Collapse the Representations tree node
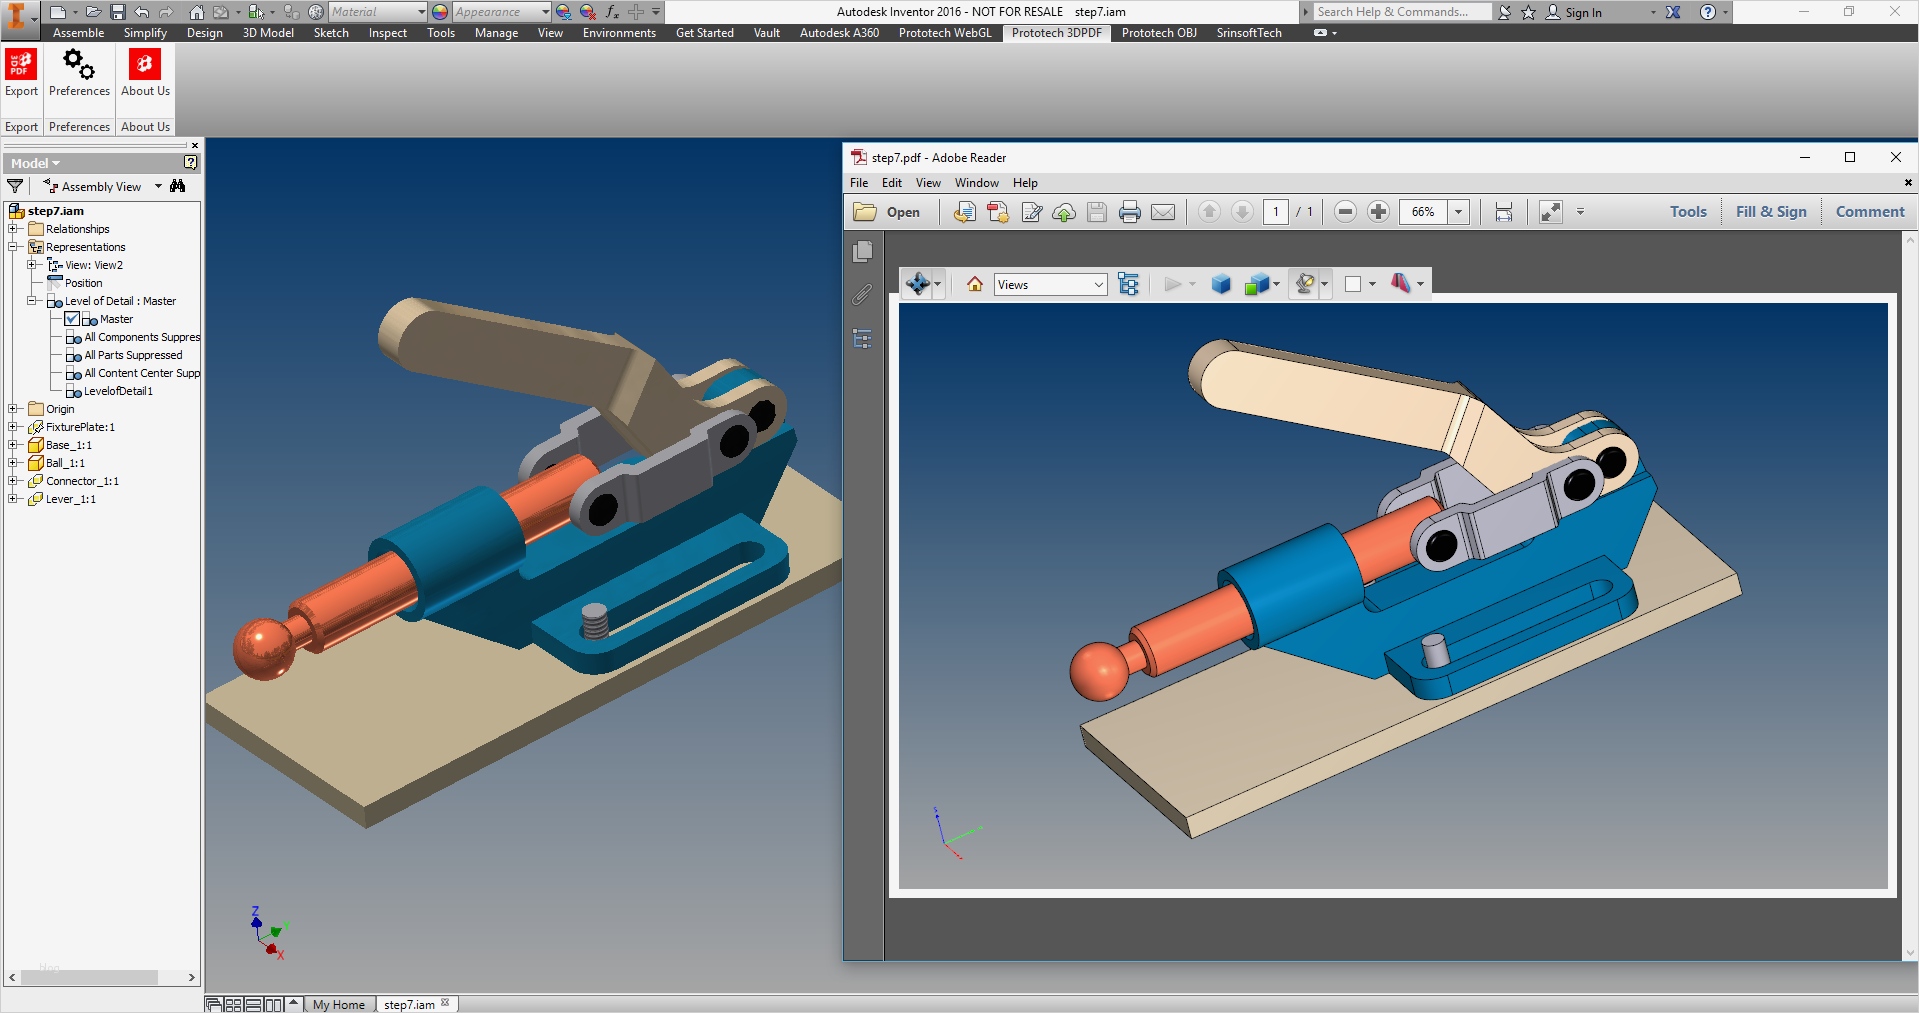 (14, 247)
